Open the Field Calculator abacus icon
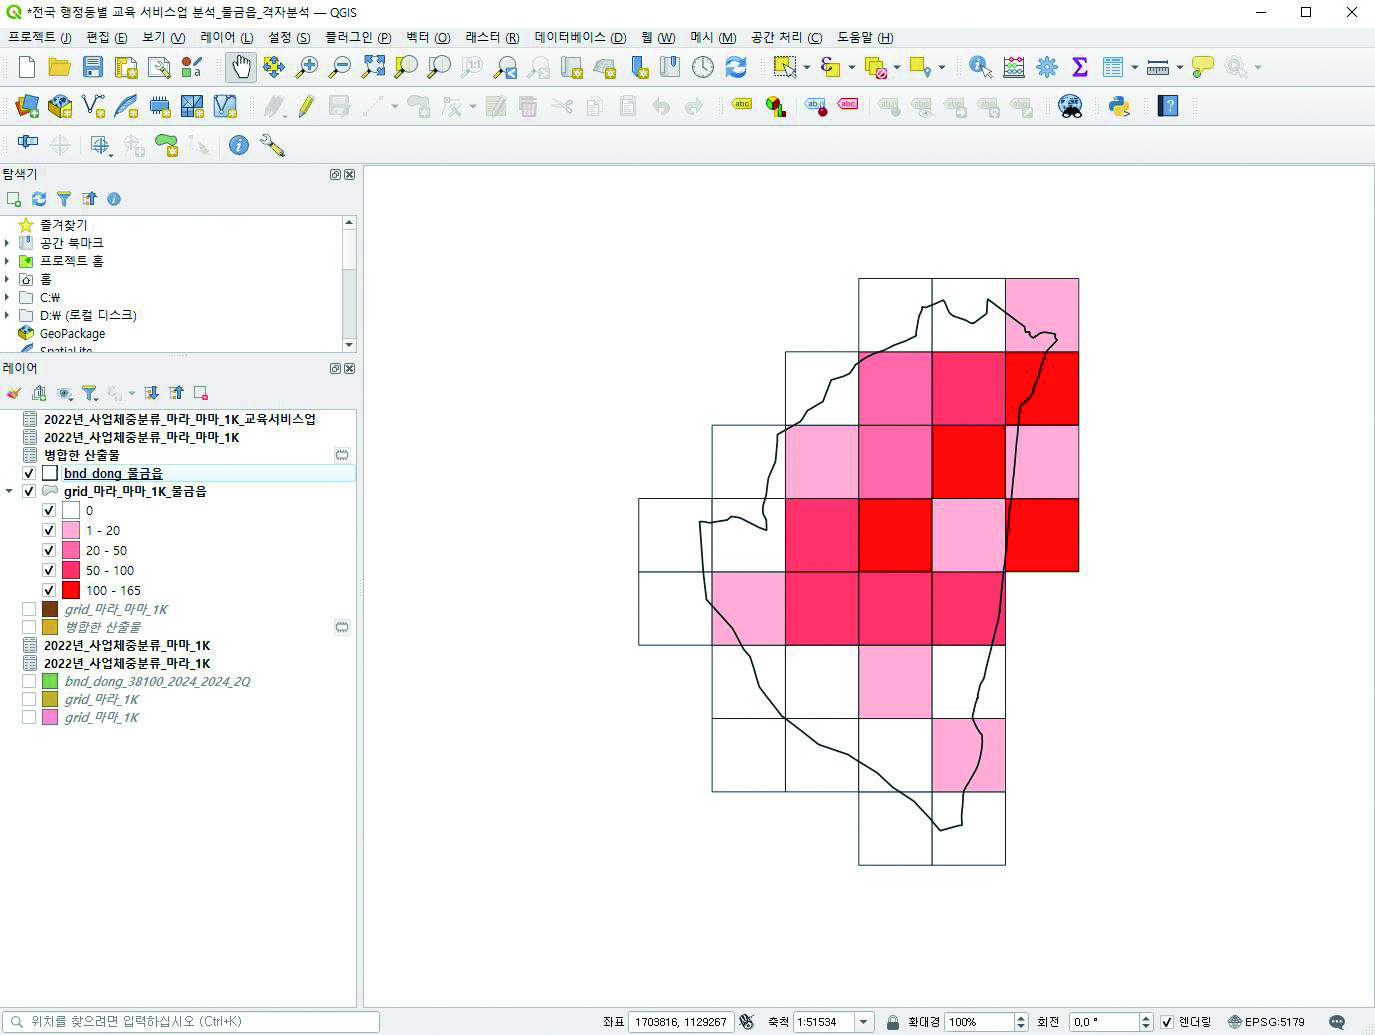The width and height of the screenshot is (1375, 1035). [1013, 67]
